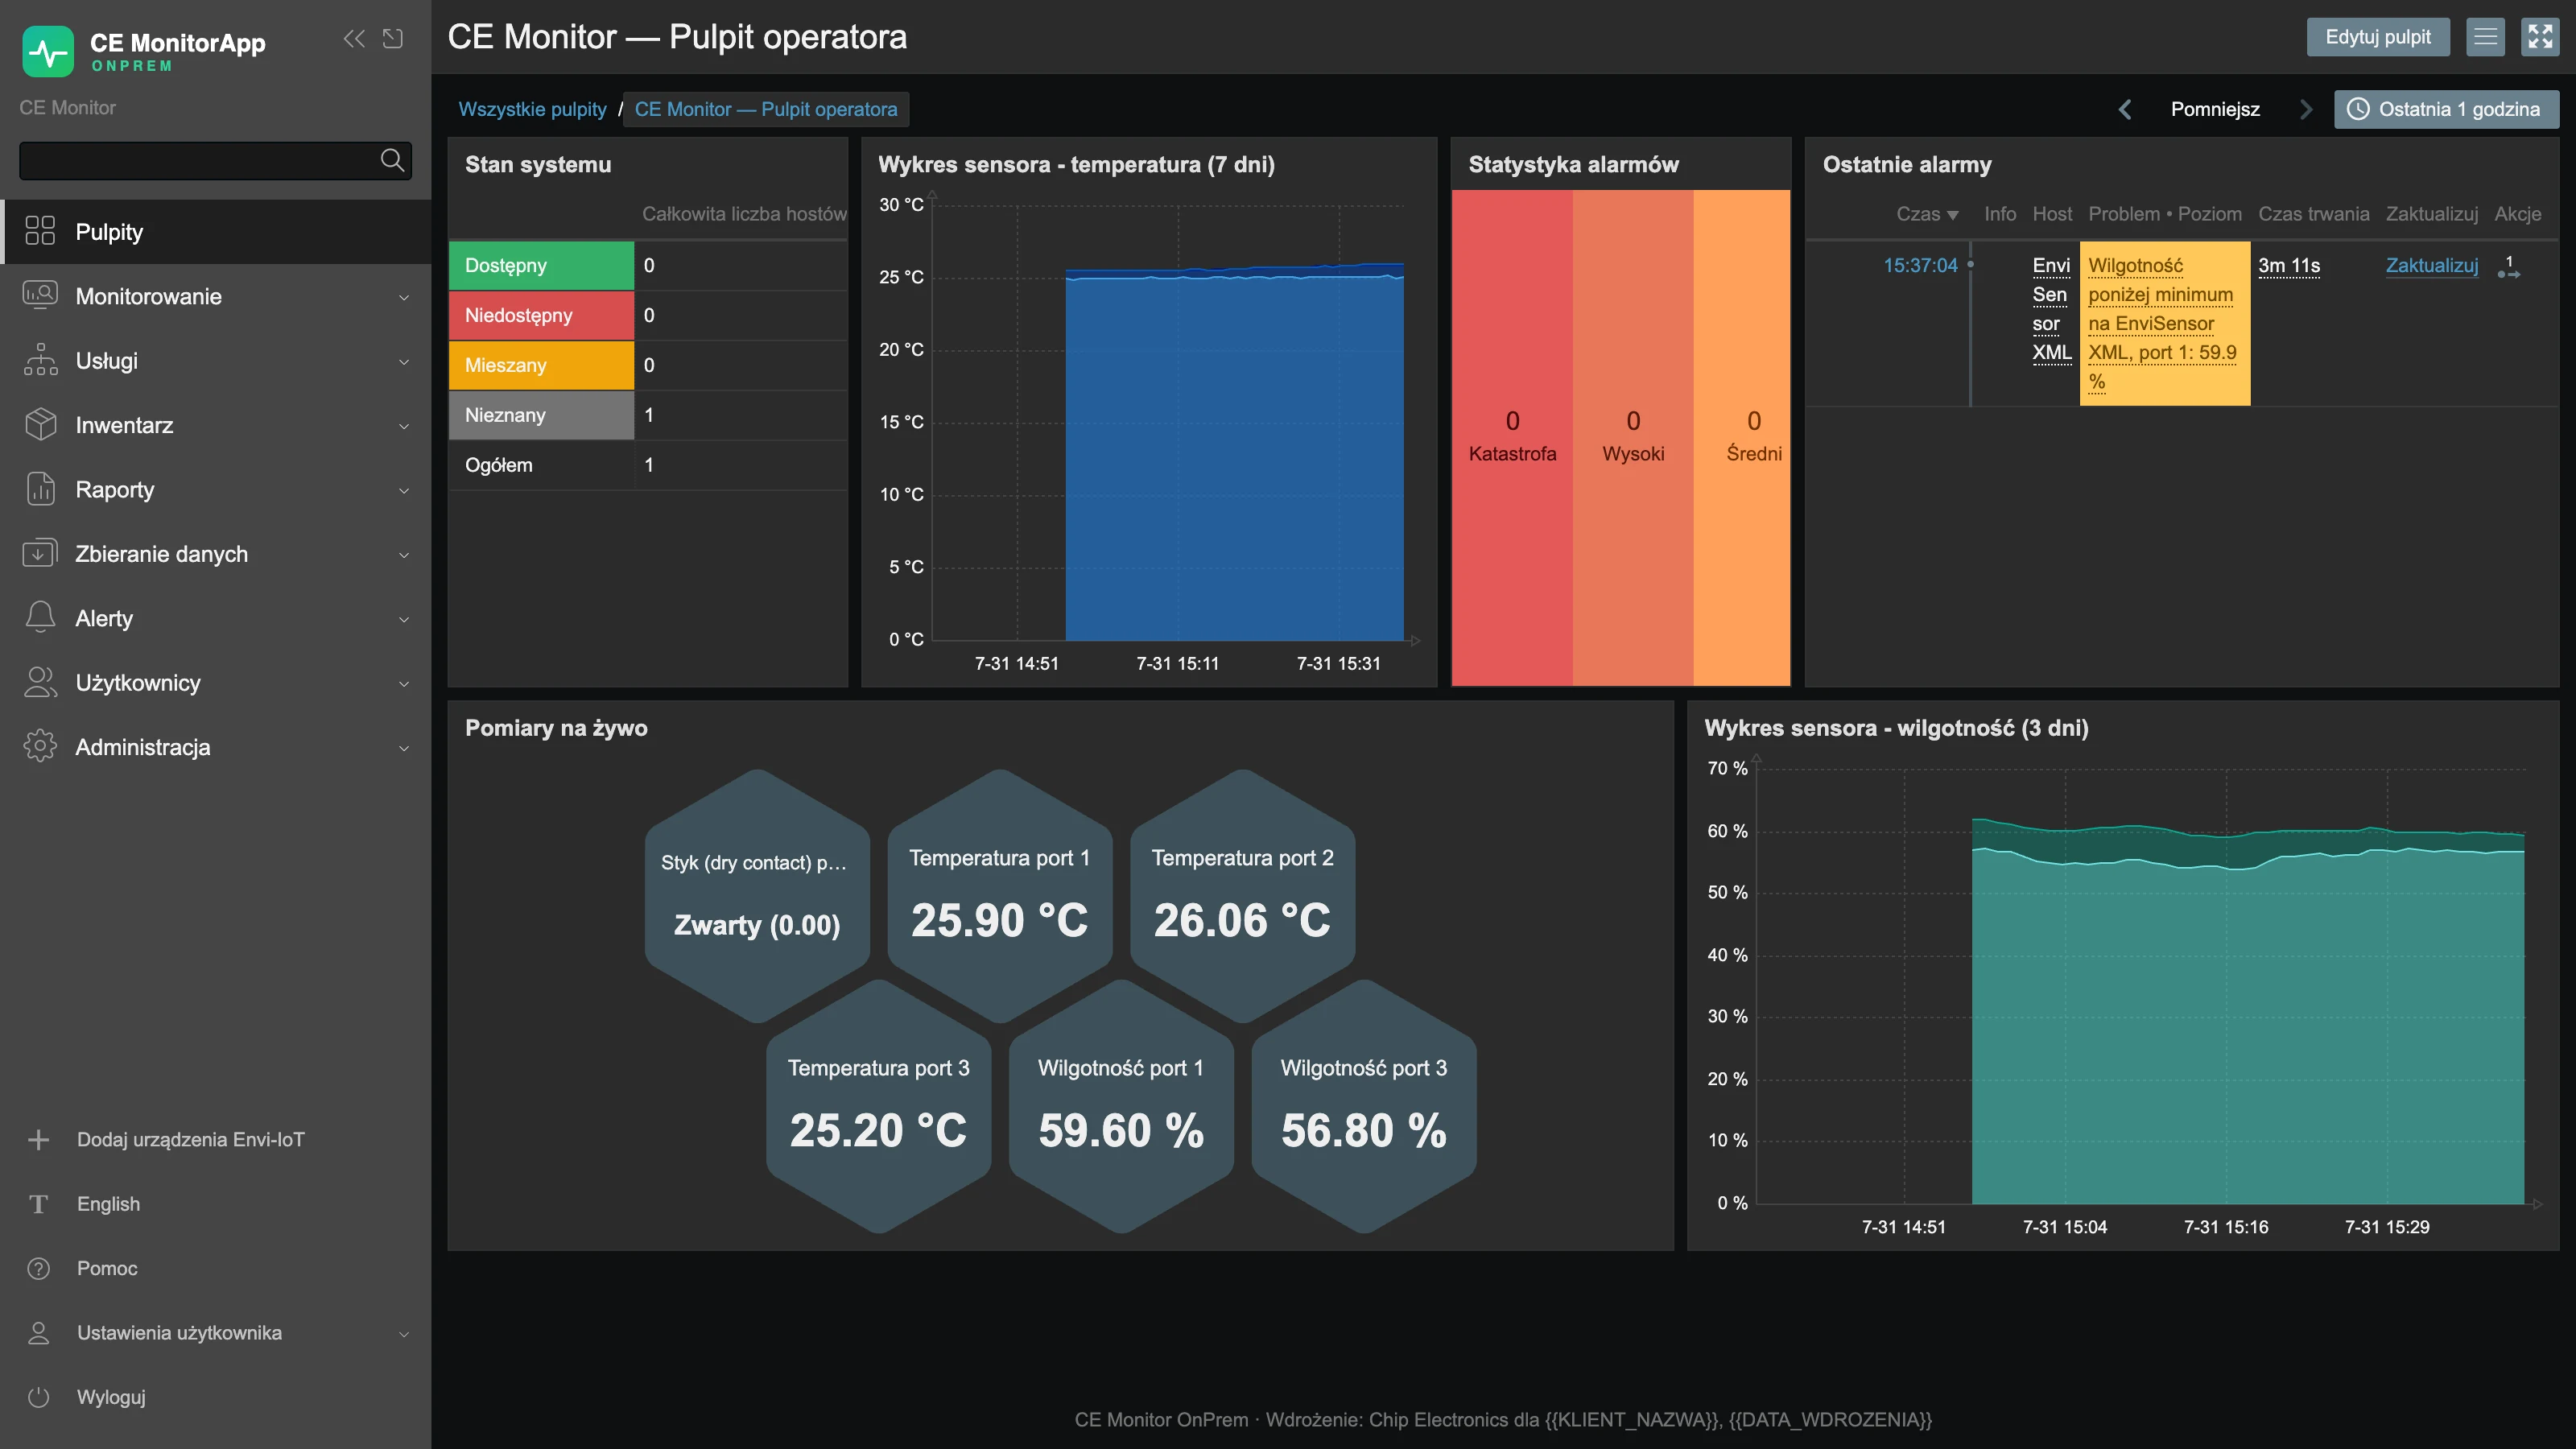Click the Edytuj pulpit button
The width and height of the screenshot is (2576, 1449).
pos(2377,37)
